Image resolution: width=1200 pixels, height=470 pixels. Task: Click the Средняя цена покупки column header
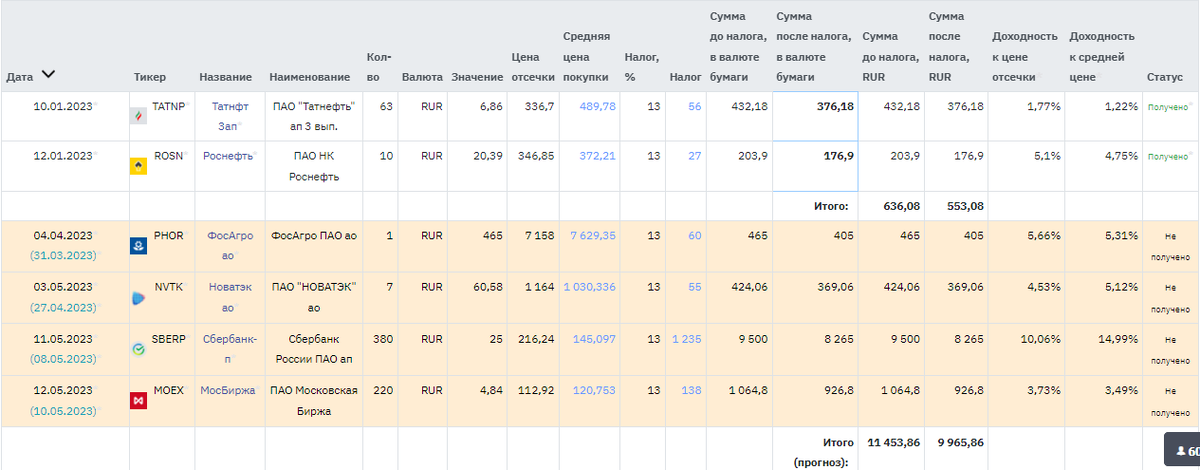pyautogui.click(x=586, y=57)
